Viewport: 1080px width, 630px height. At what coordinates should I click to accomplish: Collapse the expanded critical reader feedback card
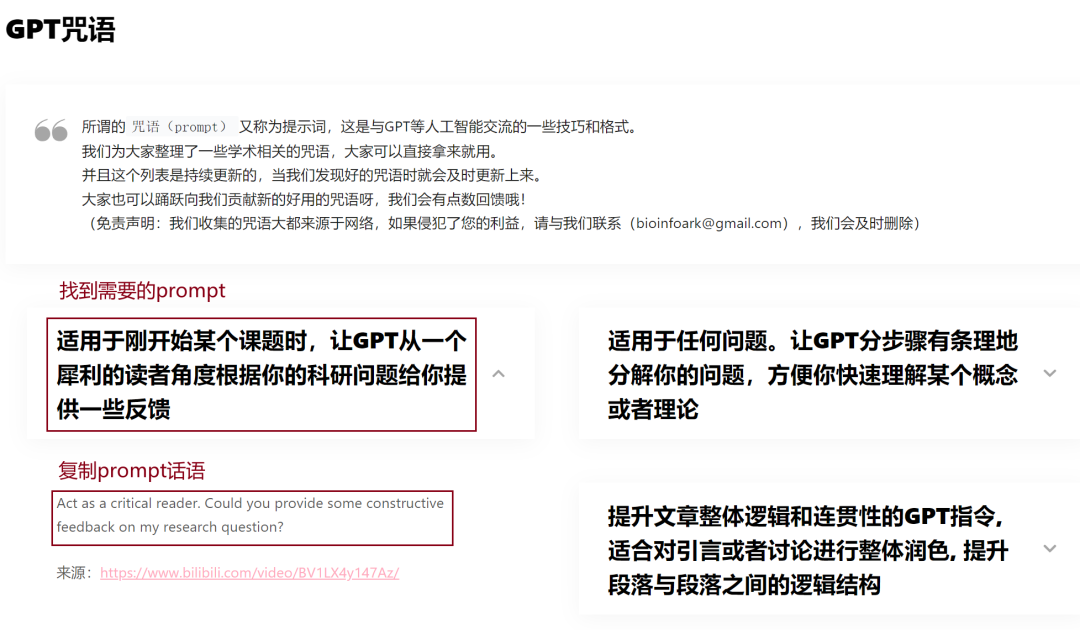pyautogui.click(x=499, y=374)
